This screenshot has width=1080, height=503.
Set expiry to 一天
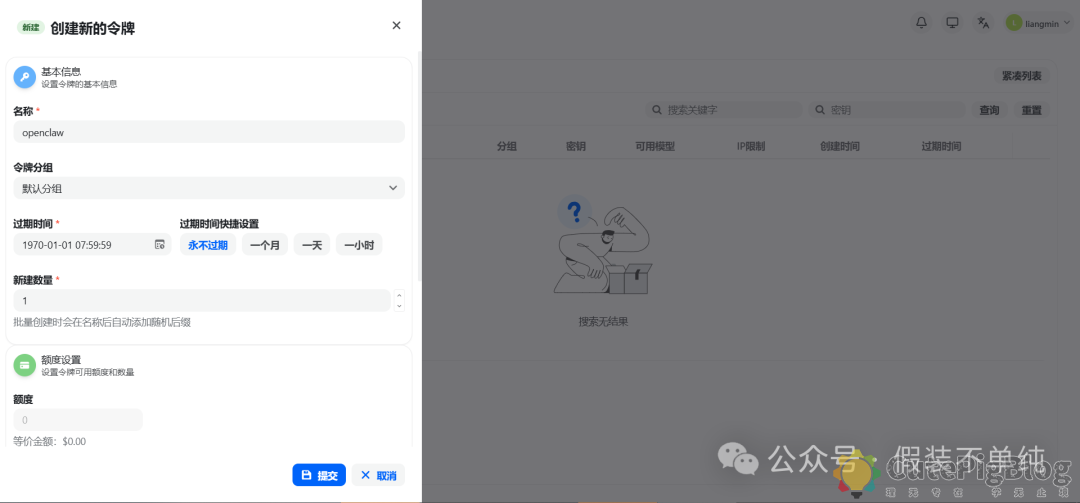click(312, 245)
